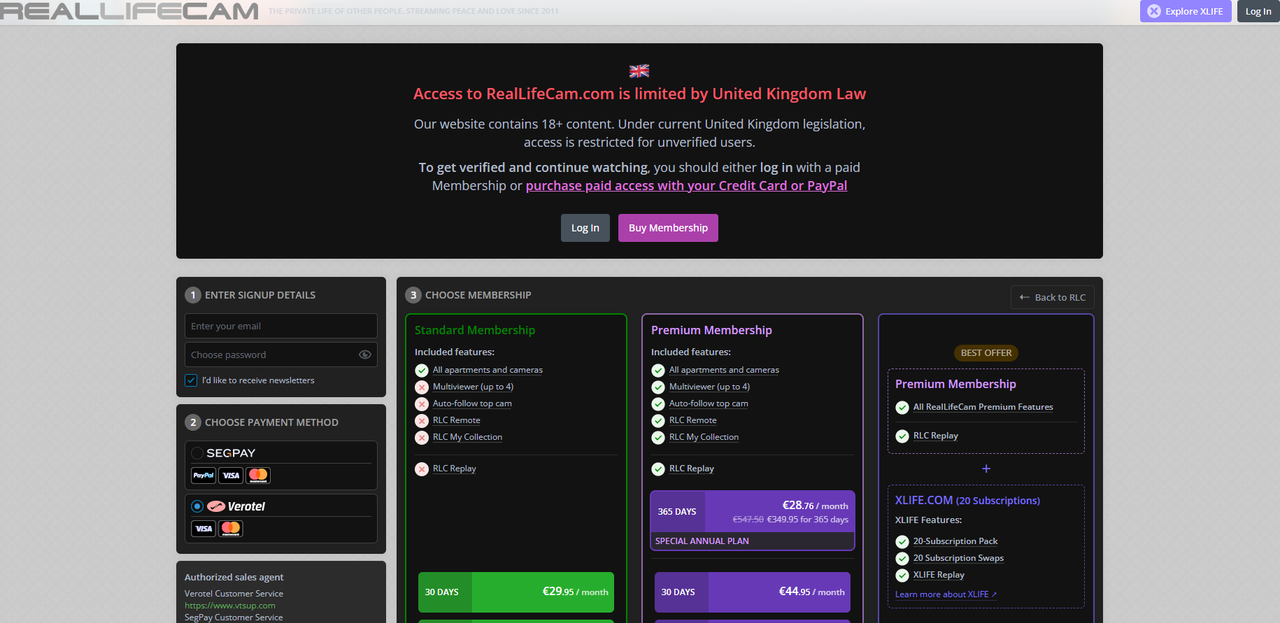Click green check next to Premium My Collection
The image size is (1280, 623).
658,437
